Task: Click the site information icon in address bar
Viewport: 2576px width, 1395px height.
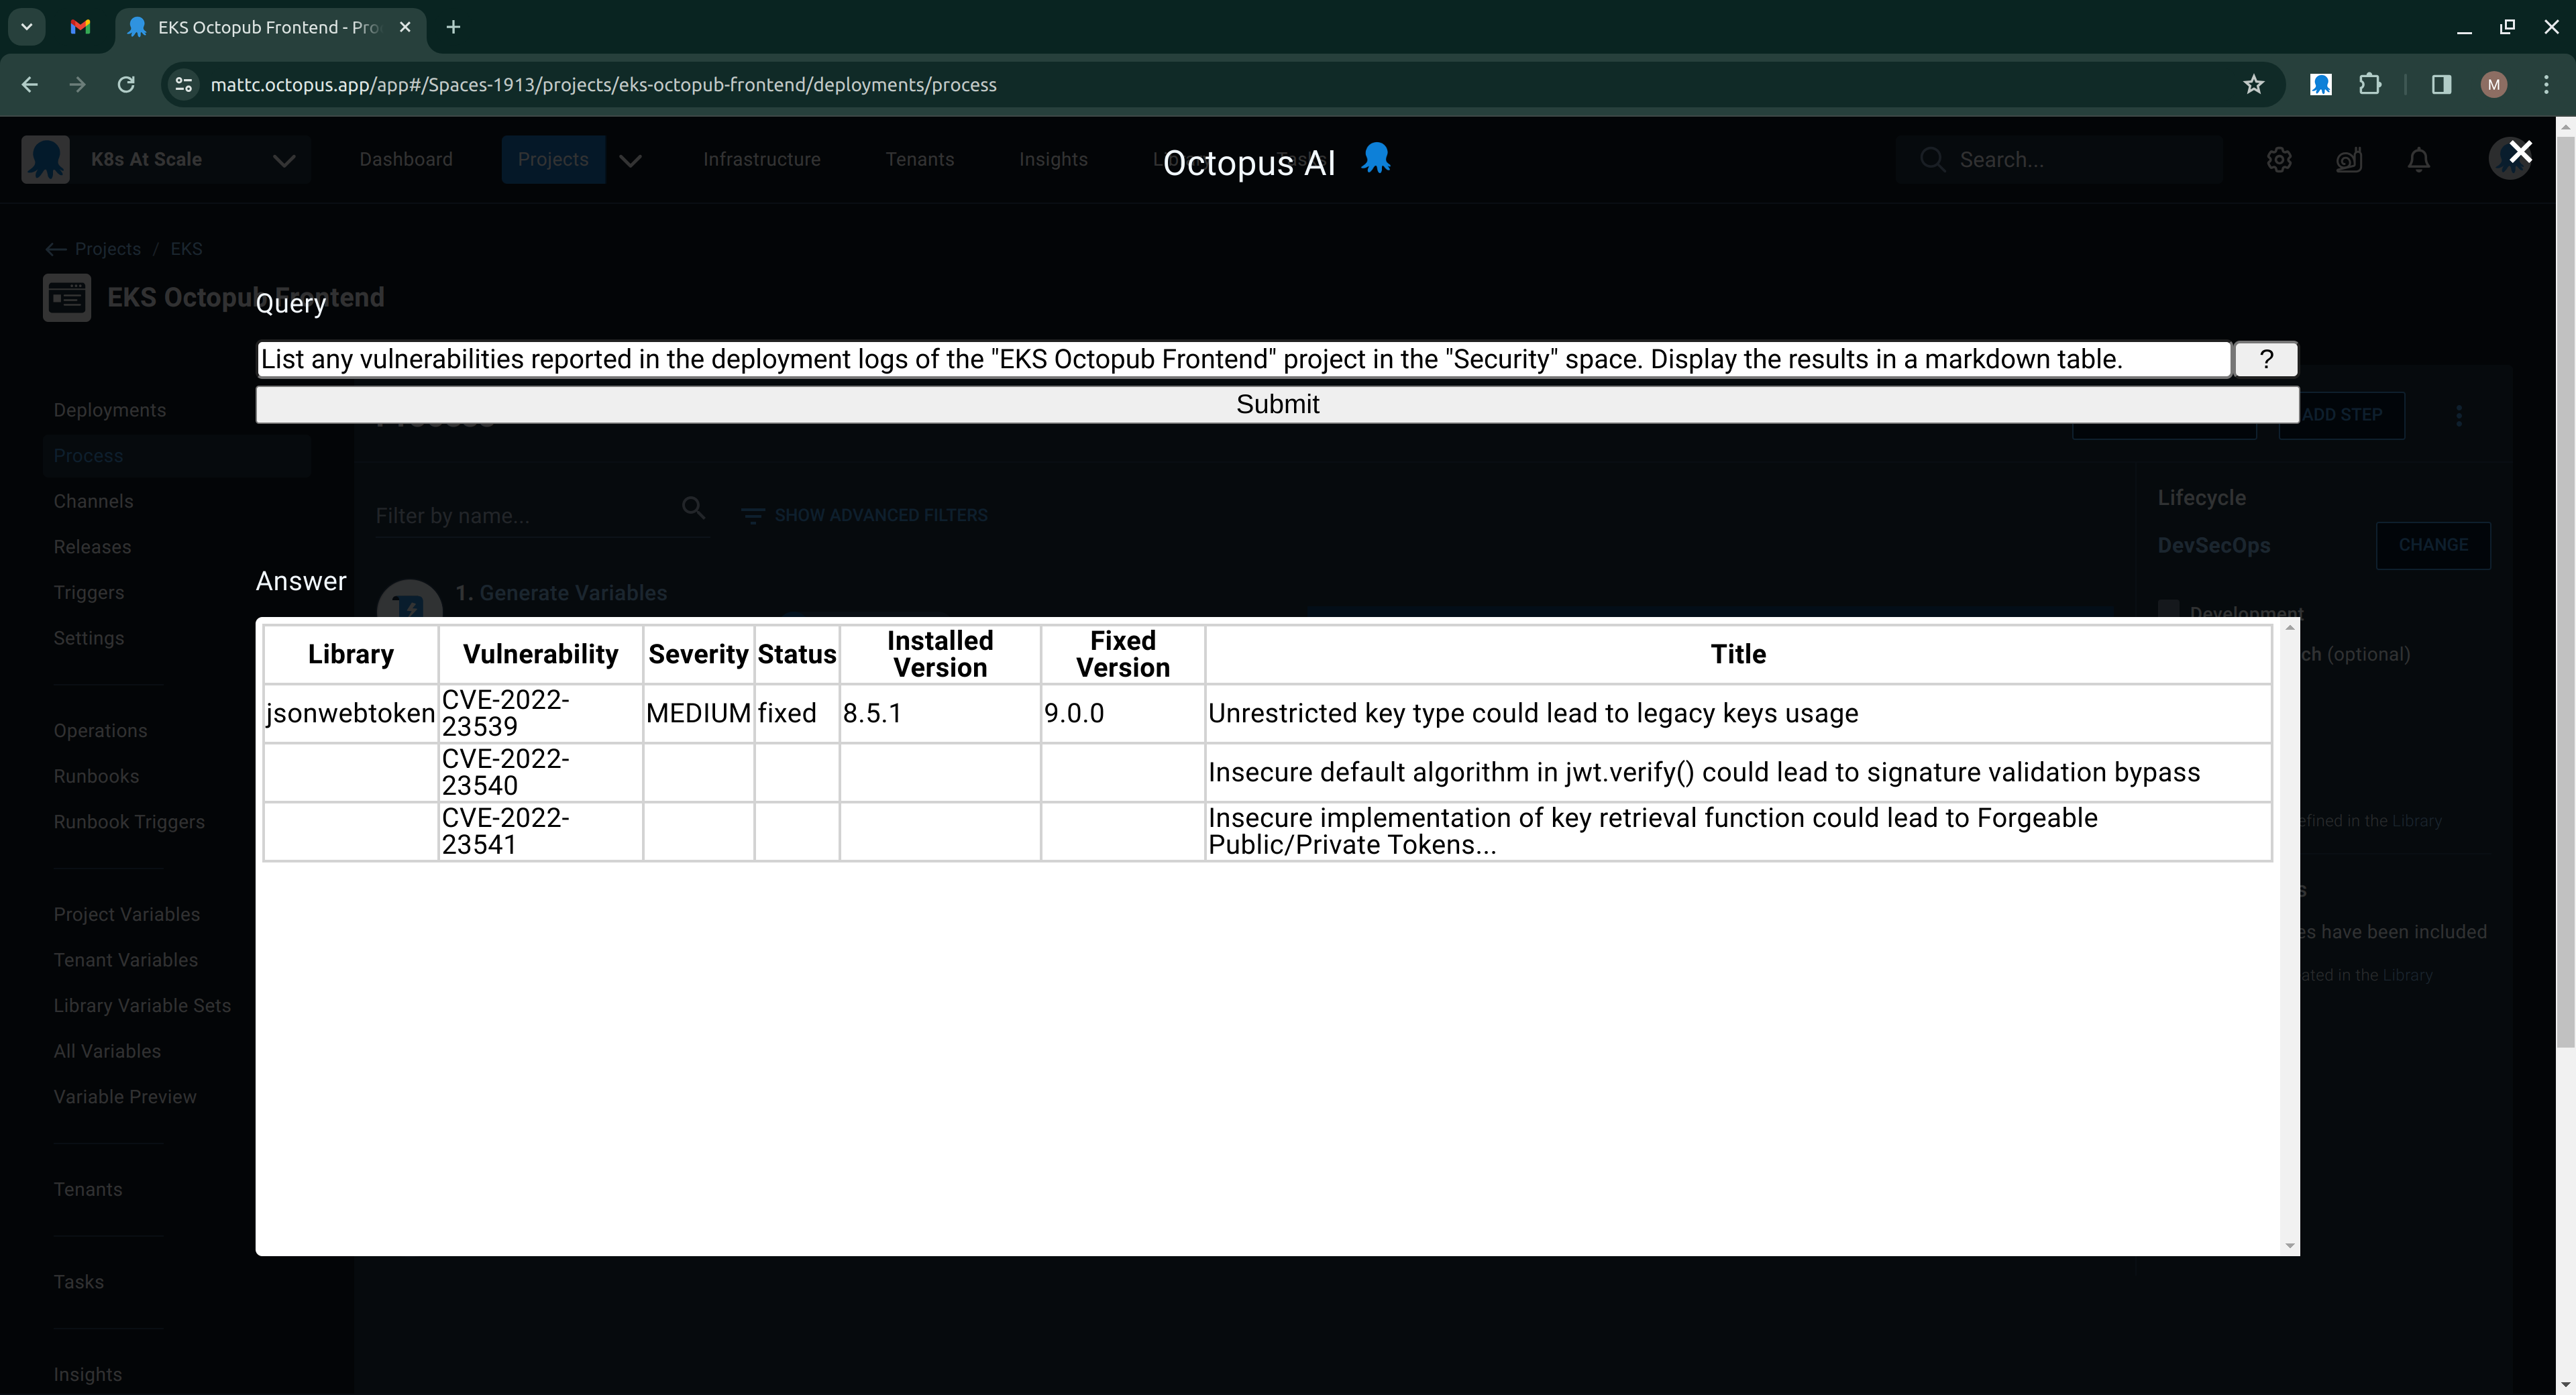Action: [x=184, y=85]
